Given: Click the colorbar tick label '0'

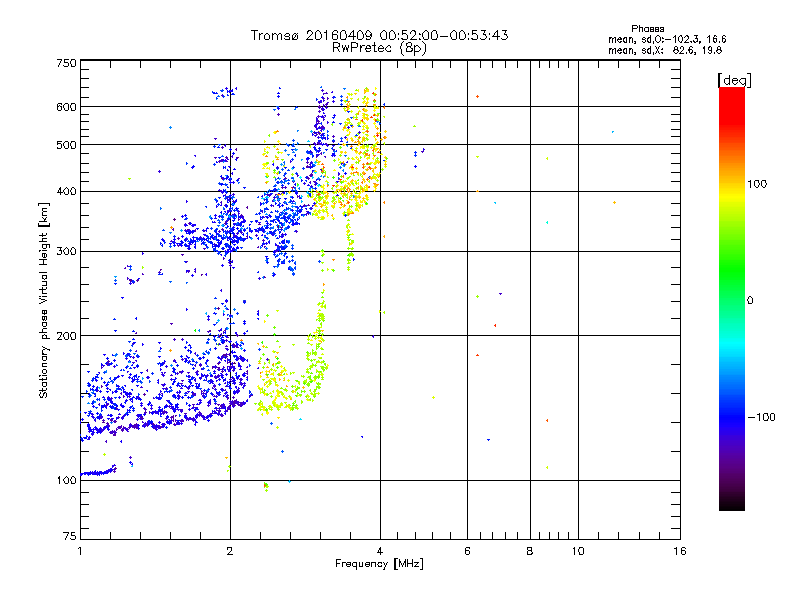Looking at the screenshot, I should (749, 301).
